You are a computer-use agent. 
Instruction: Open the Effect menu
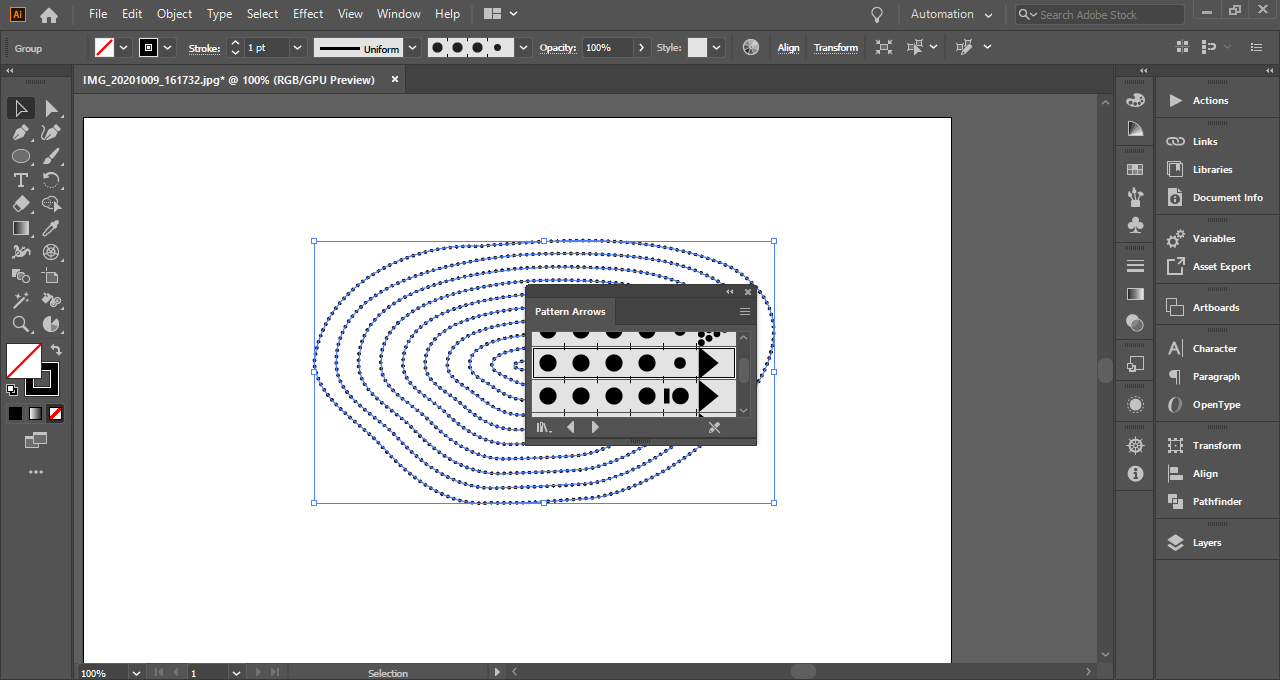click(308, 14)
